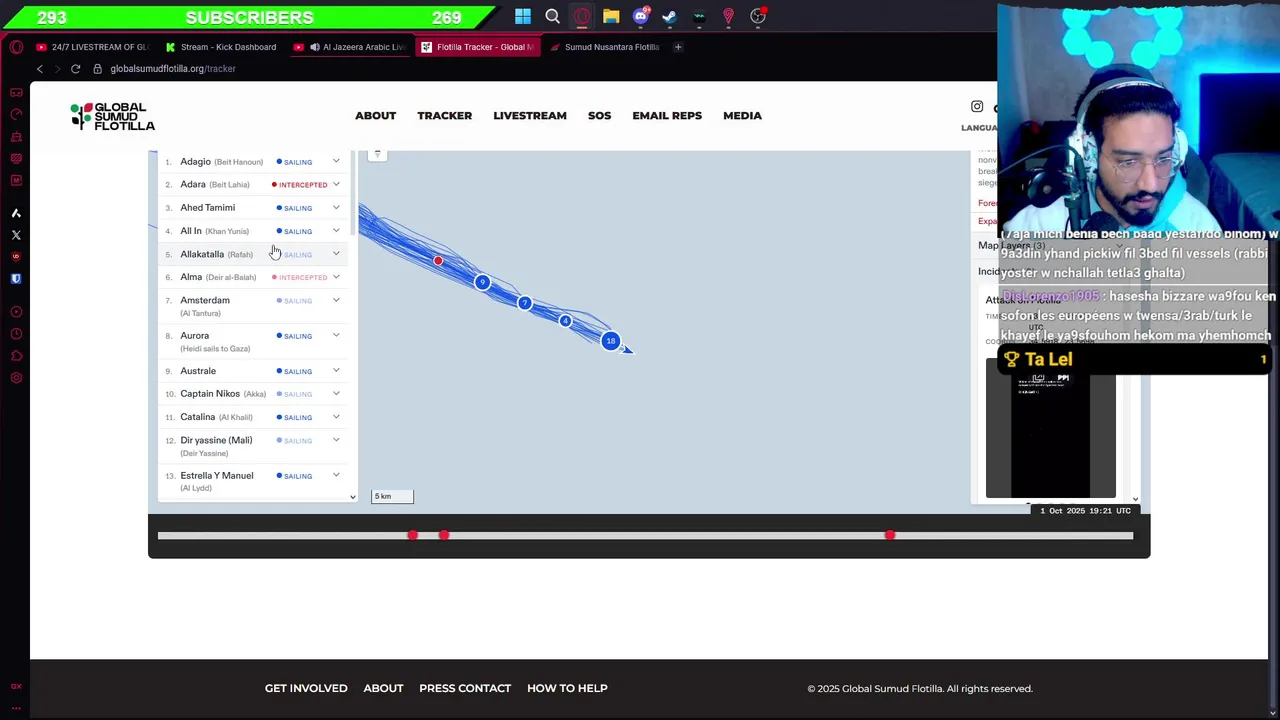Open settings gear icon in sidebar
Image resolution: width=1280 pixels, height=720 pixels.
(16, 378)
